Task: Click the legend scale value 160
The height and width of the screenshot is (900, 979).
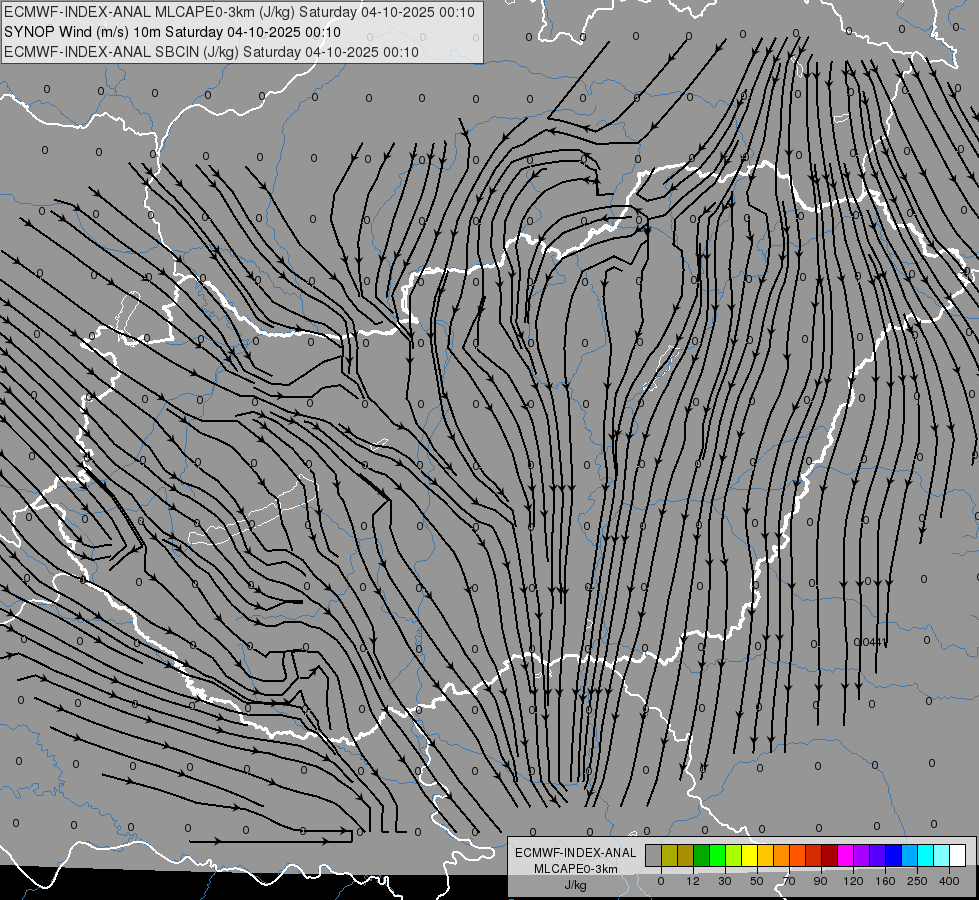Action: (x=885, y=881)
